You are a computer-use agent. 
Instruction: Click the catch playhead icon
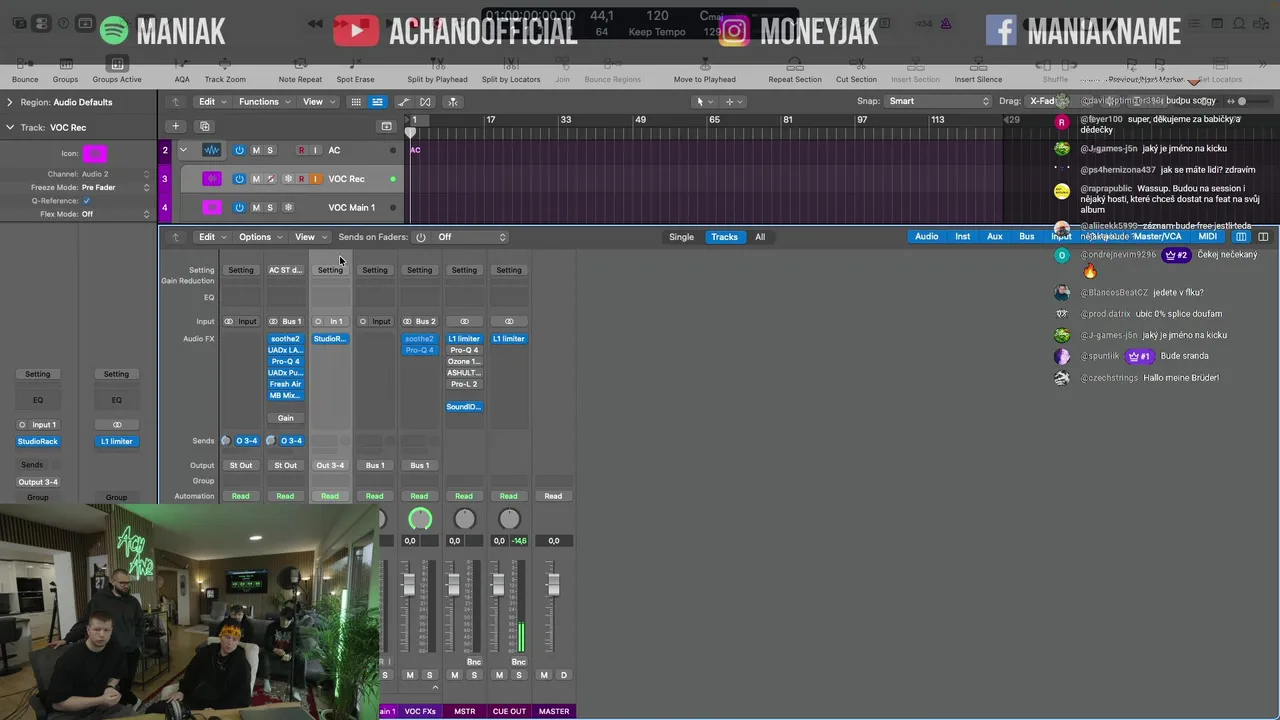point(452,101)
